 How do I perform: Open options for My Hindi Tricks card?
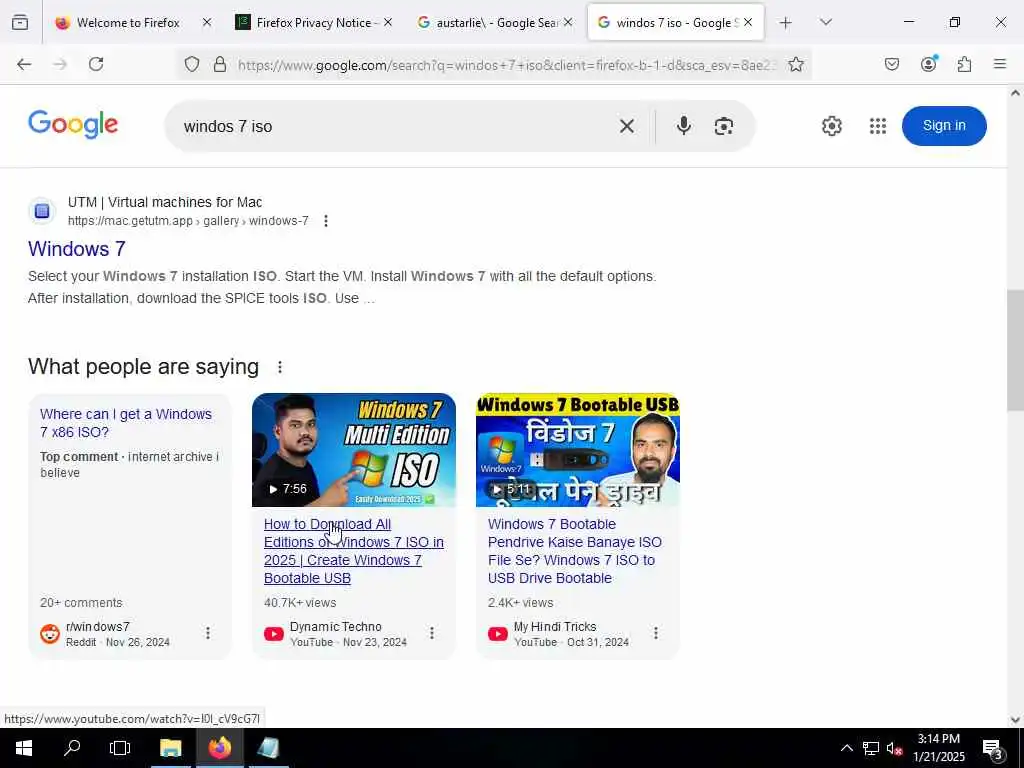[656, 633]
